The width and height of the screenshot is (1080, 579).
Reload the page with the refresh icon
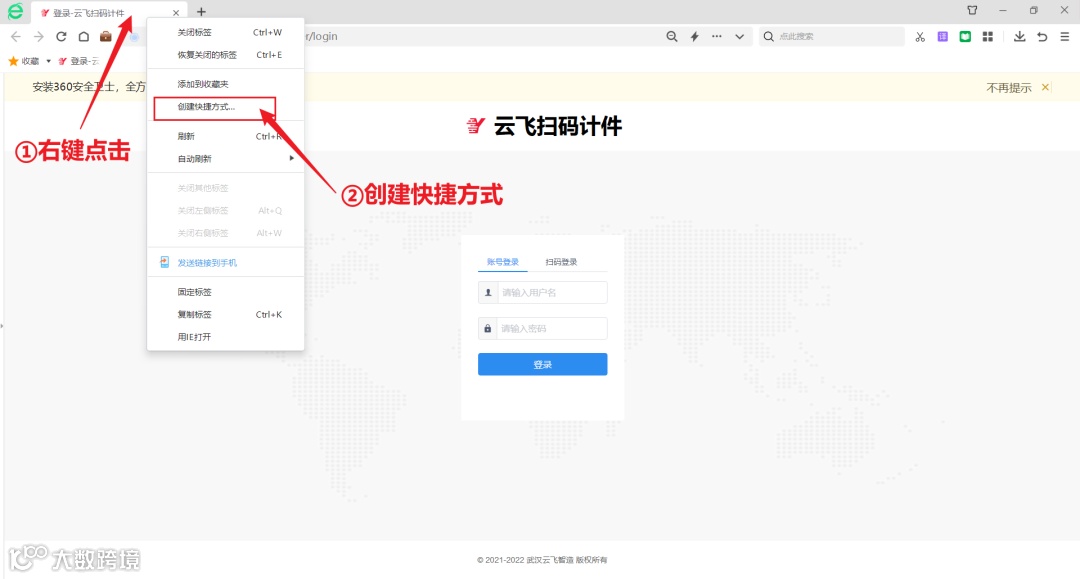click(61, 36)
